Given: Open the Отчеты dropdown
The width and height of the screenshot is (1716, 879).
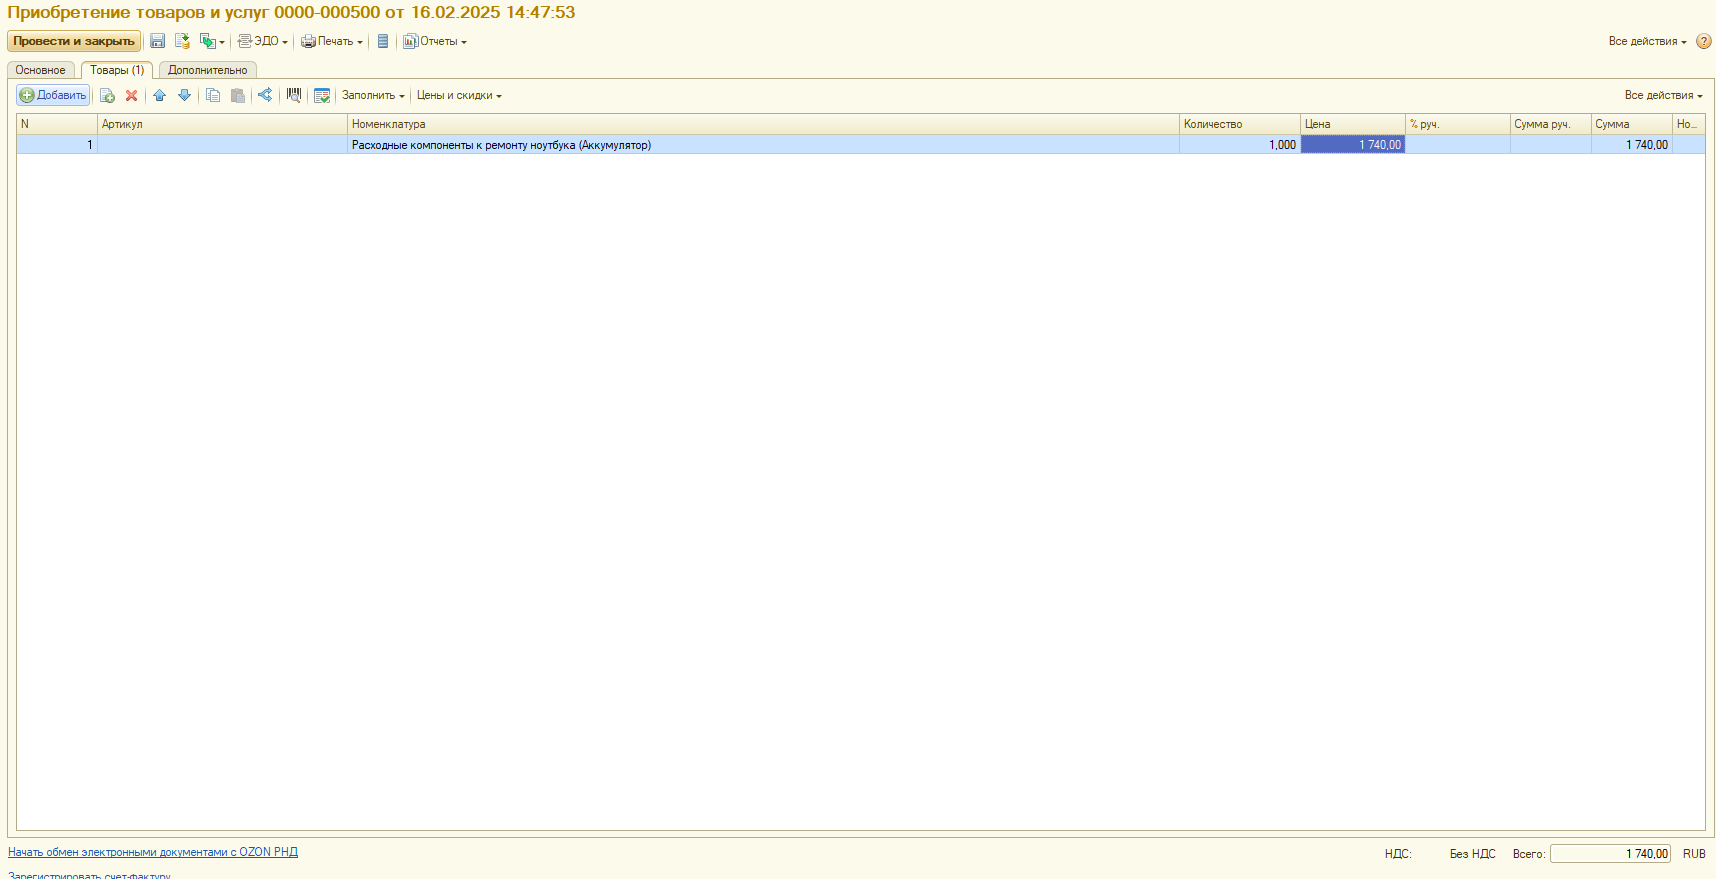Looking at the screenshot, I should tap(435, 41).
